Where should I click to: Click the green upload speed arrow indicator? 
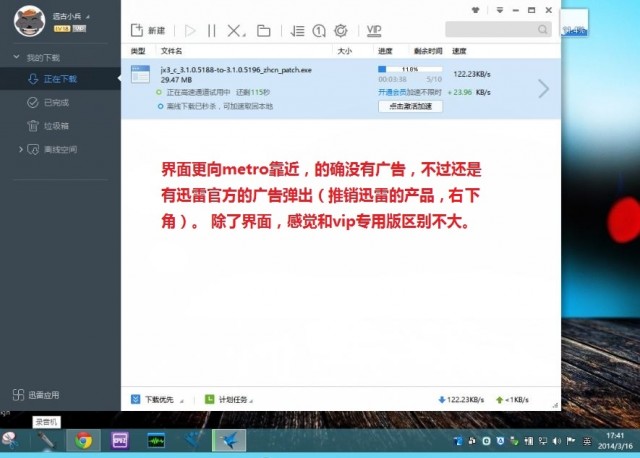pyautogui.click(x=499, y=400)
